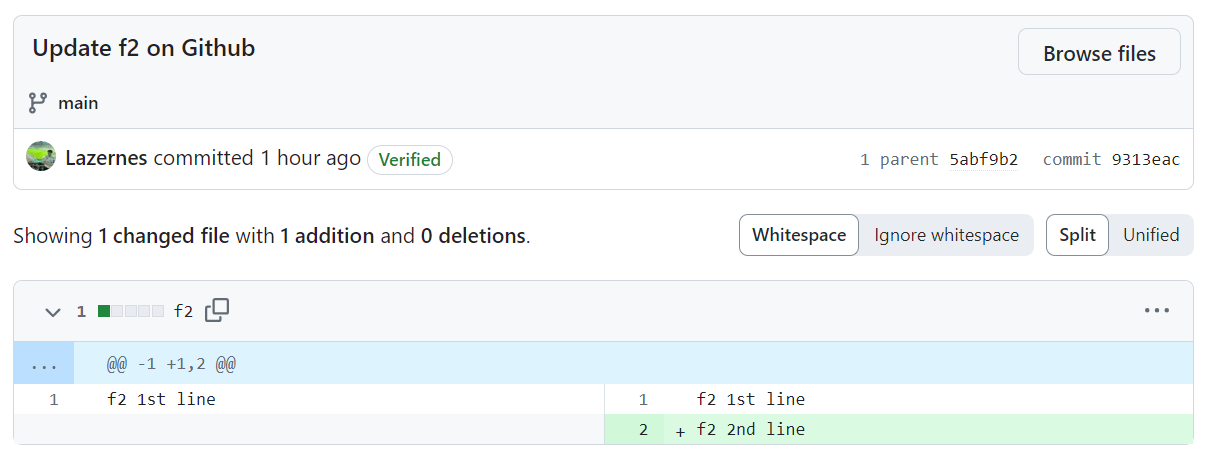Click the Verified signature badge
Image resolution: width=1215 pixels, height=454 pixels.
410,160
